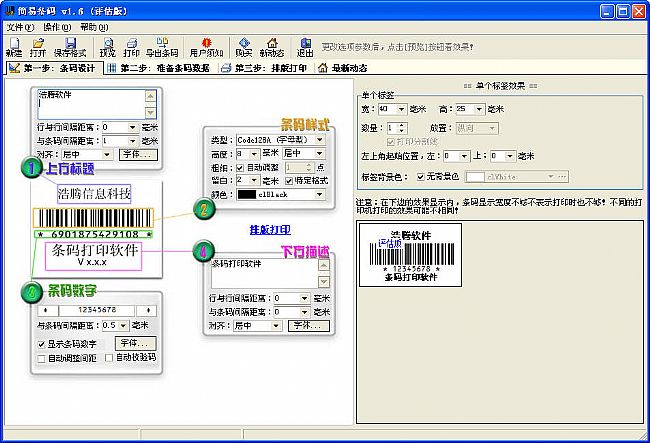650x443 pixels.
Task: Click barcode number 字体... button
Action: point(135,344)
